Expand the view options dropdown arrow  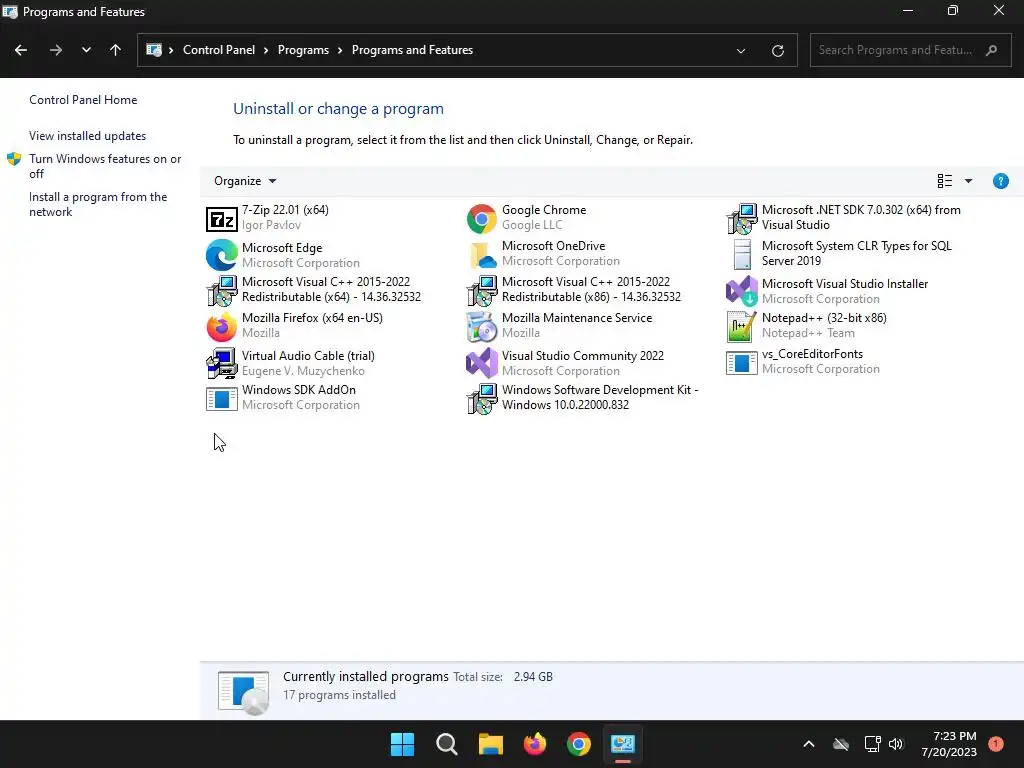tap(968, 181)
